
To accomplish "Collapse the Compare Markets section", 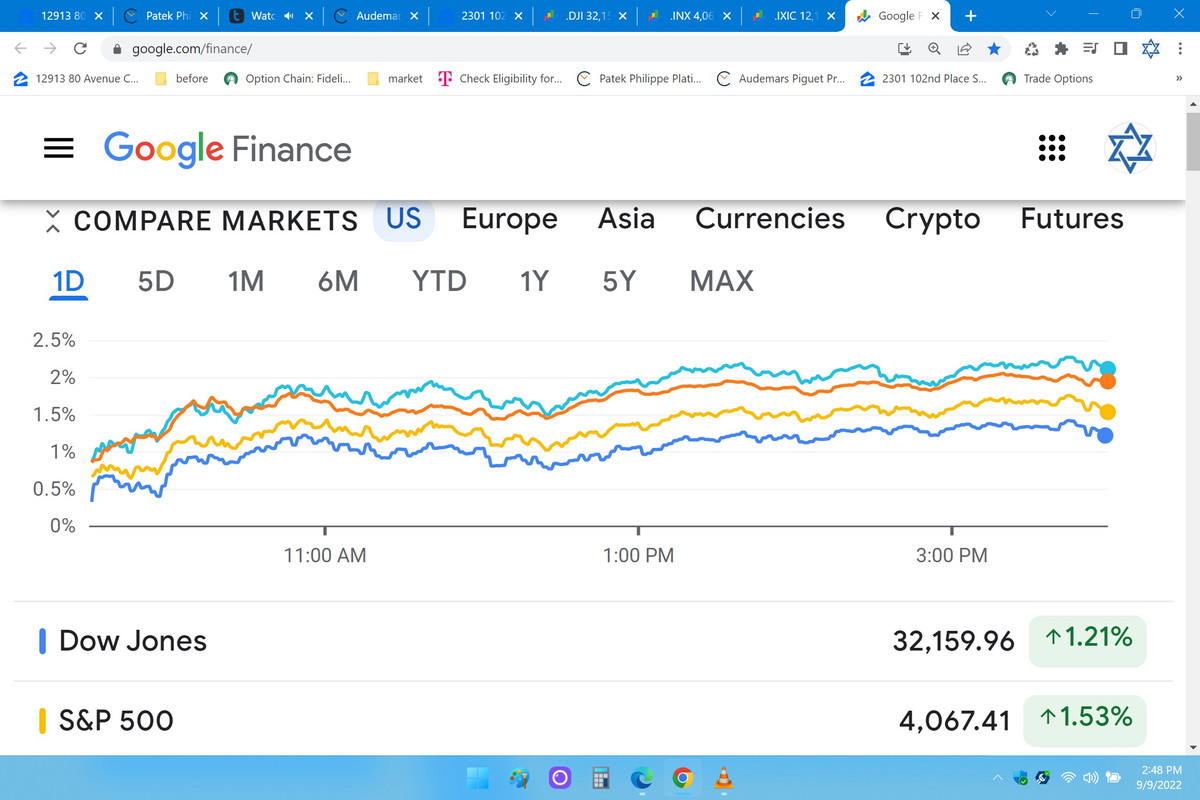I will pos(54,220).
